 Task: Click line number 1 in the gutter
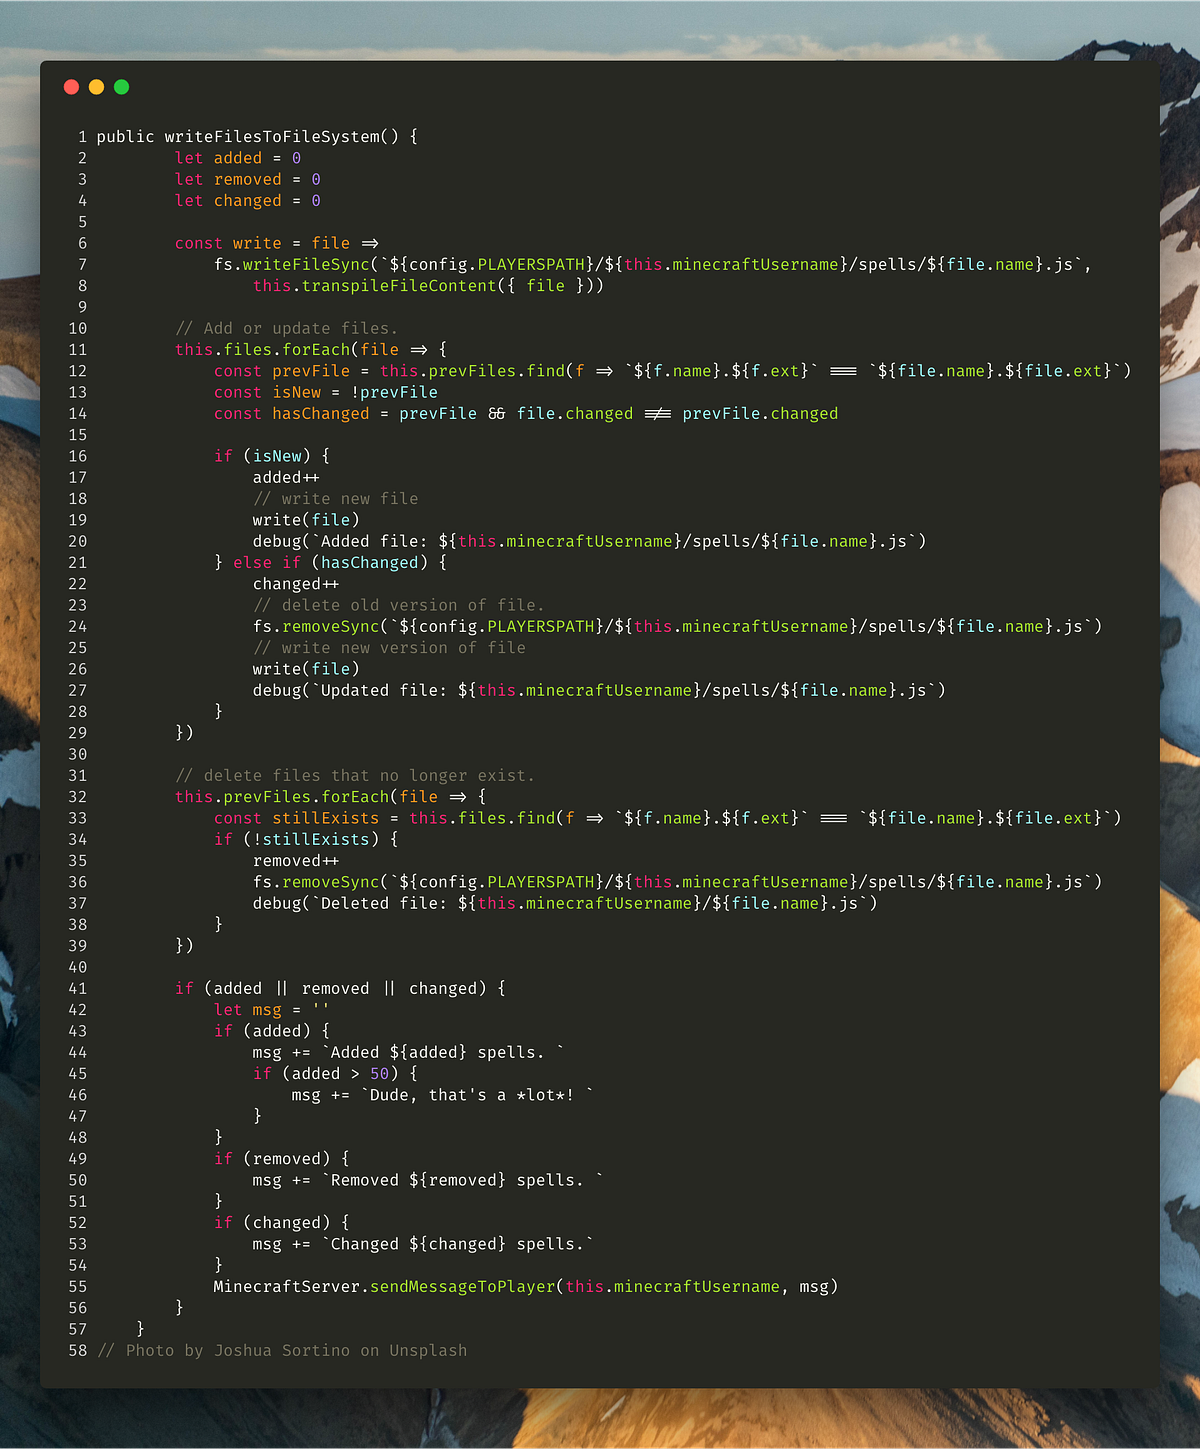81,137
